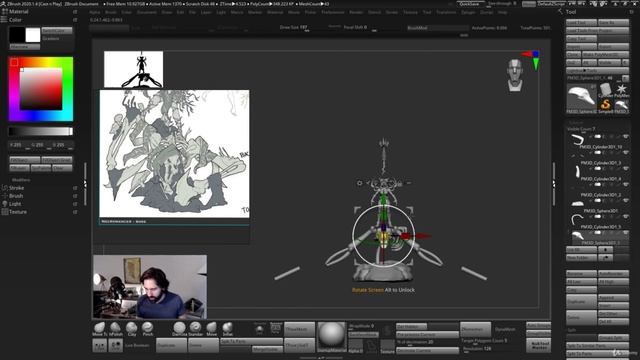
Task: Expand the Light palette
Action: tap(15, 204)
